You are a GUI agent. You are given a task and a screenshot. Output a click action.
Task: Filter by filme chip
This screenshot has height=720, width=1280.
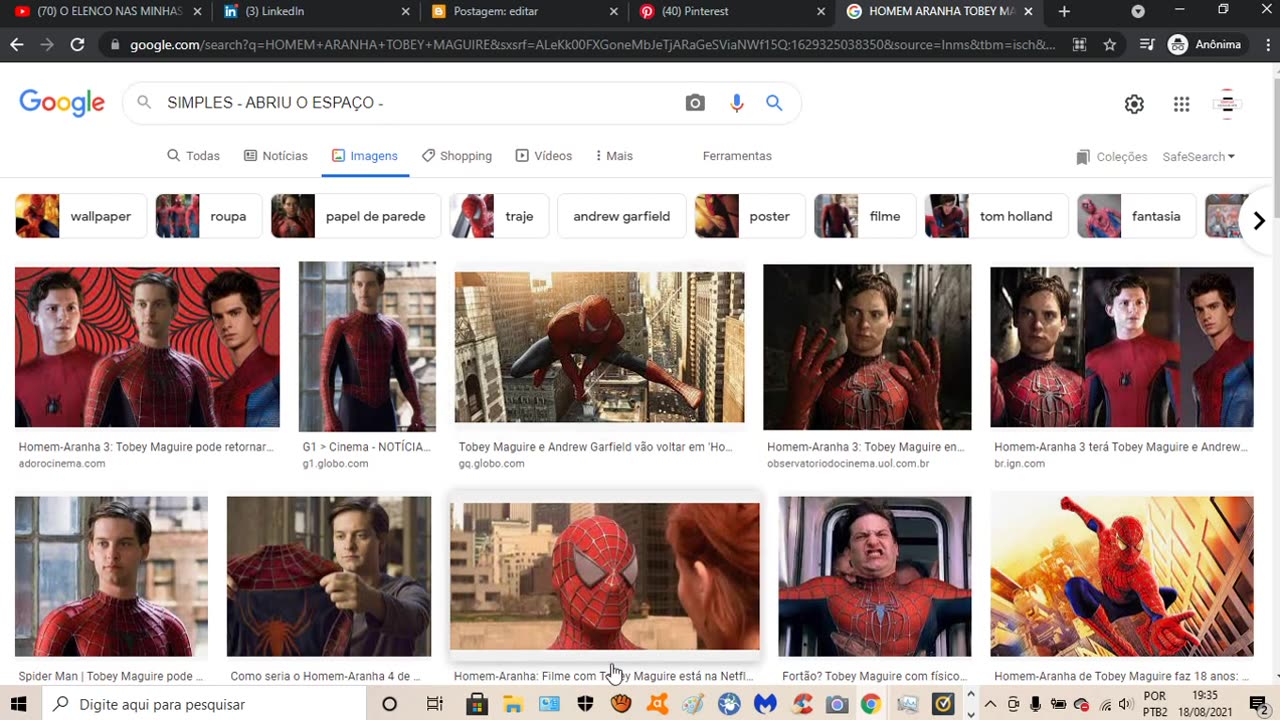pyautogui.click(x=865, y=216)
